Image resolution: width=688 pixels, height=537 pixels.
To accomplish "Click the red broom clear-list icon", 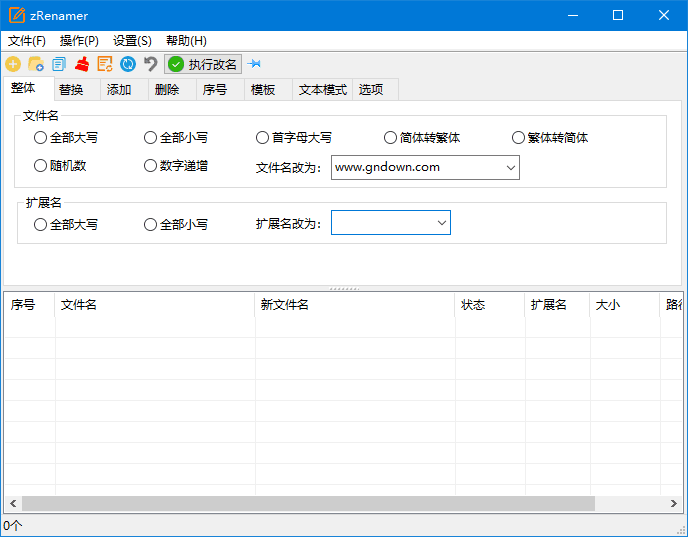I will 82,64.
